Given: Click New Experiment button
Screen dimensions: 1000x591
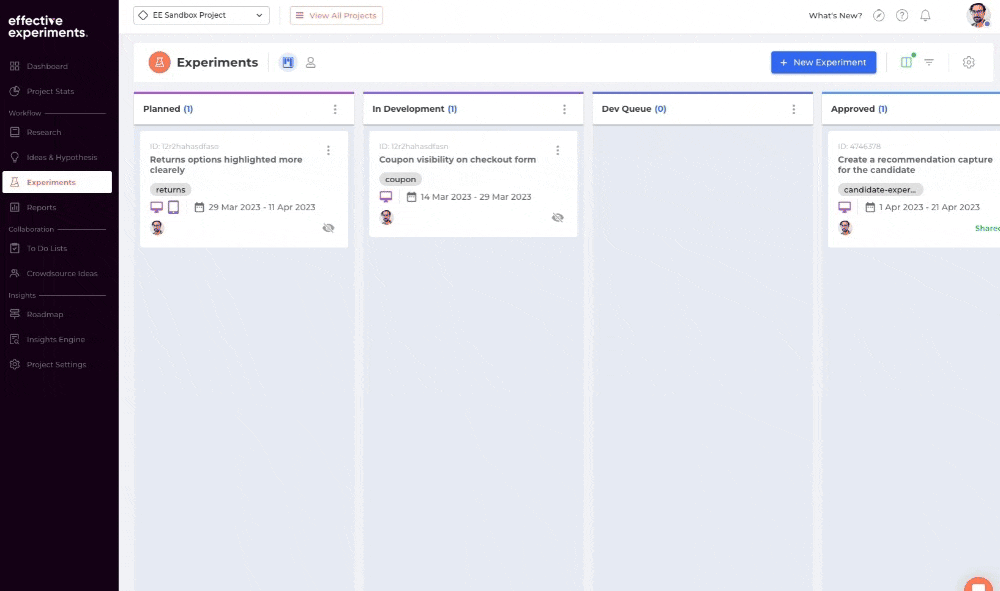Looking at the screenshot, I should (823, 62).
